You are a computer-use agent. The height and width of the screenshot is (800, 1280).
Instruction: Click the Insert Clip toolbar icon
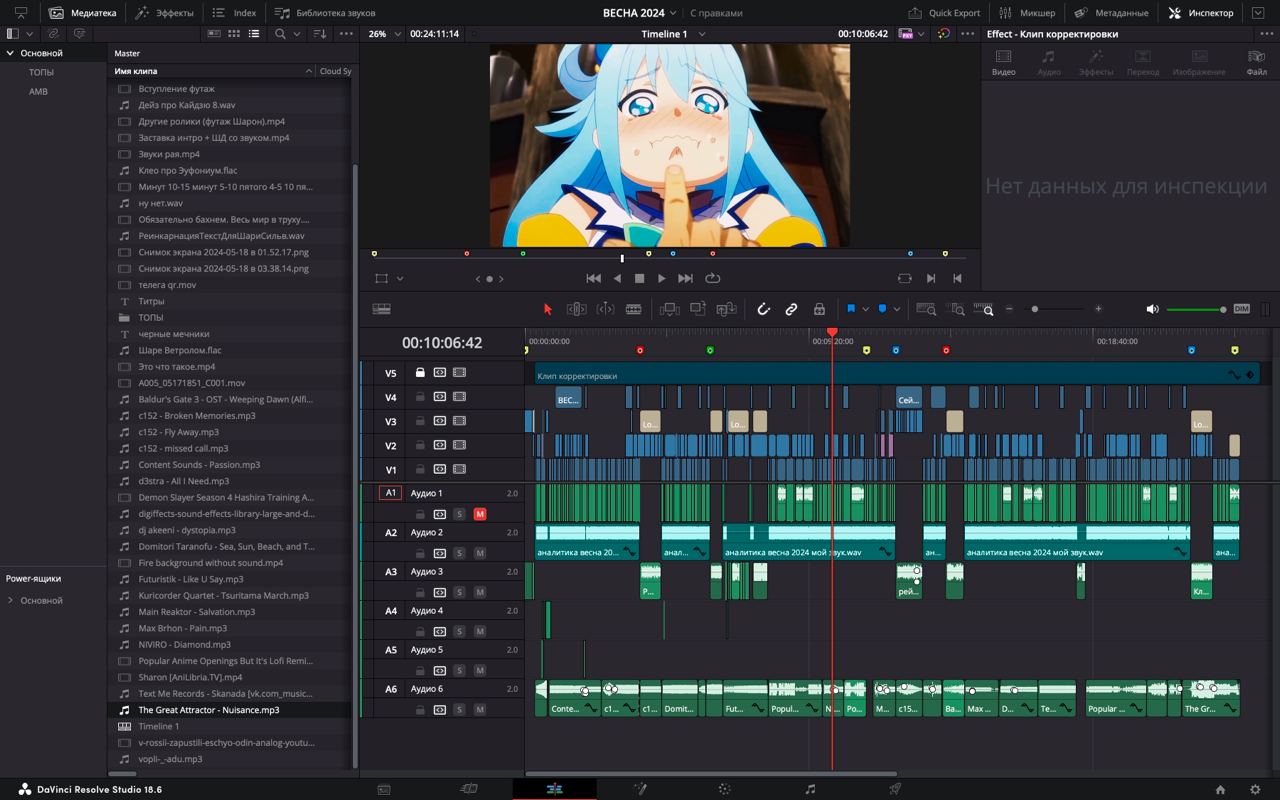click(x=669, y=309)
